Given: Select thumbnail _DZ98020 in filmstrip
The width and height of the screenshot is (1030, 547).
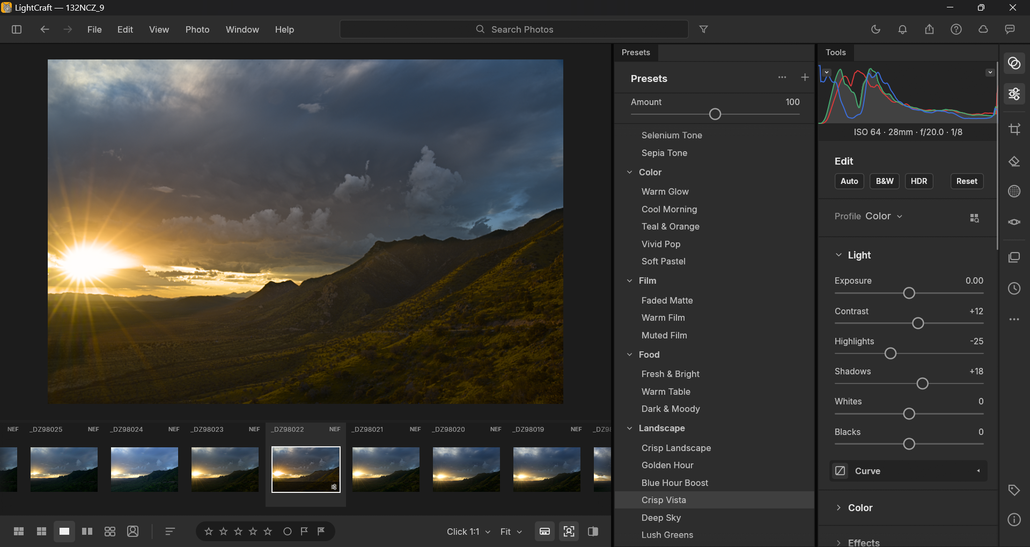Looking at the screenshot, I should [x=466, y=470].
